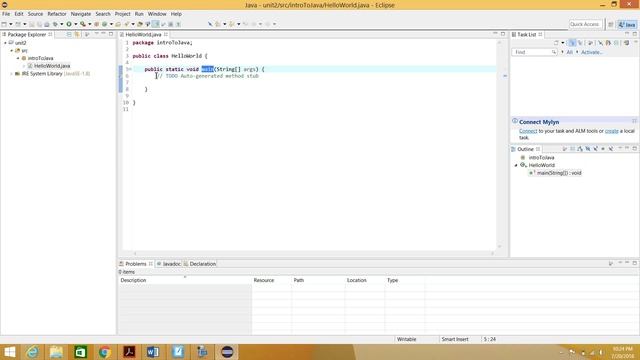Toggle Link with Editor in Package Explorer
The height and width of the screenshot is (360, 640).
click(x=77, y=34)
